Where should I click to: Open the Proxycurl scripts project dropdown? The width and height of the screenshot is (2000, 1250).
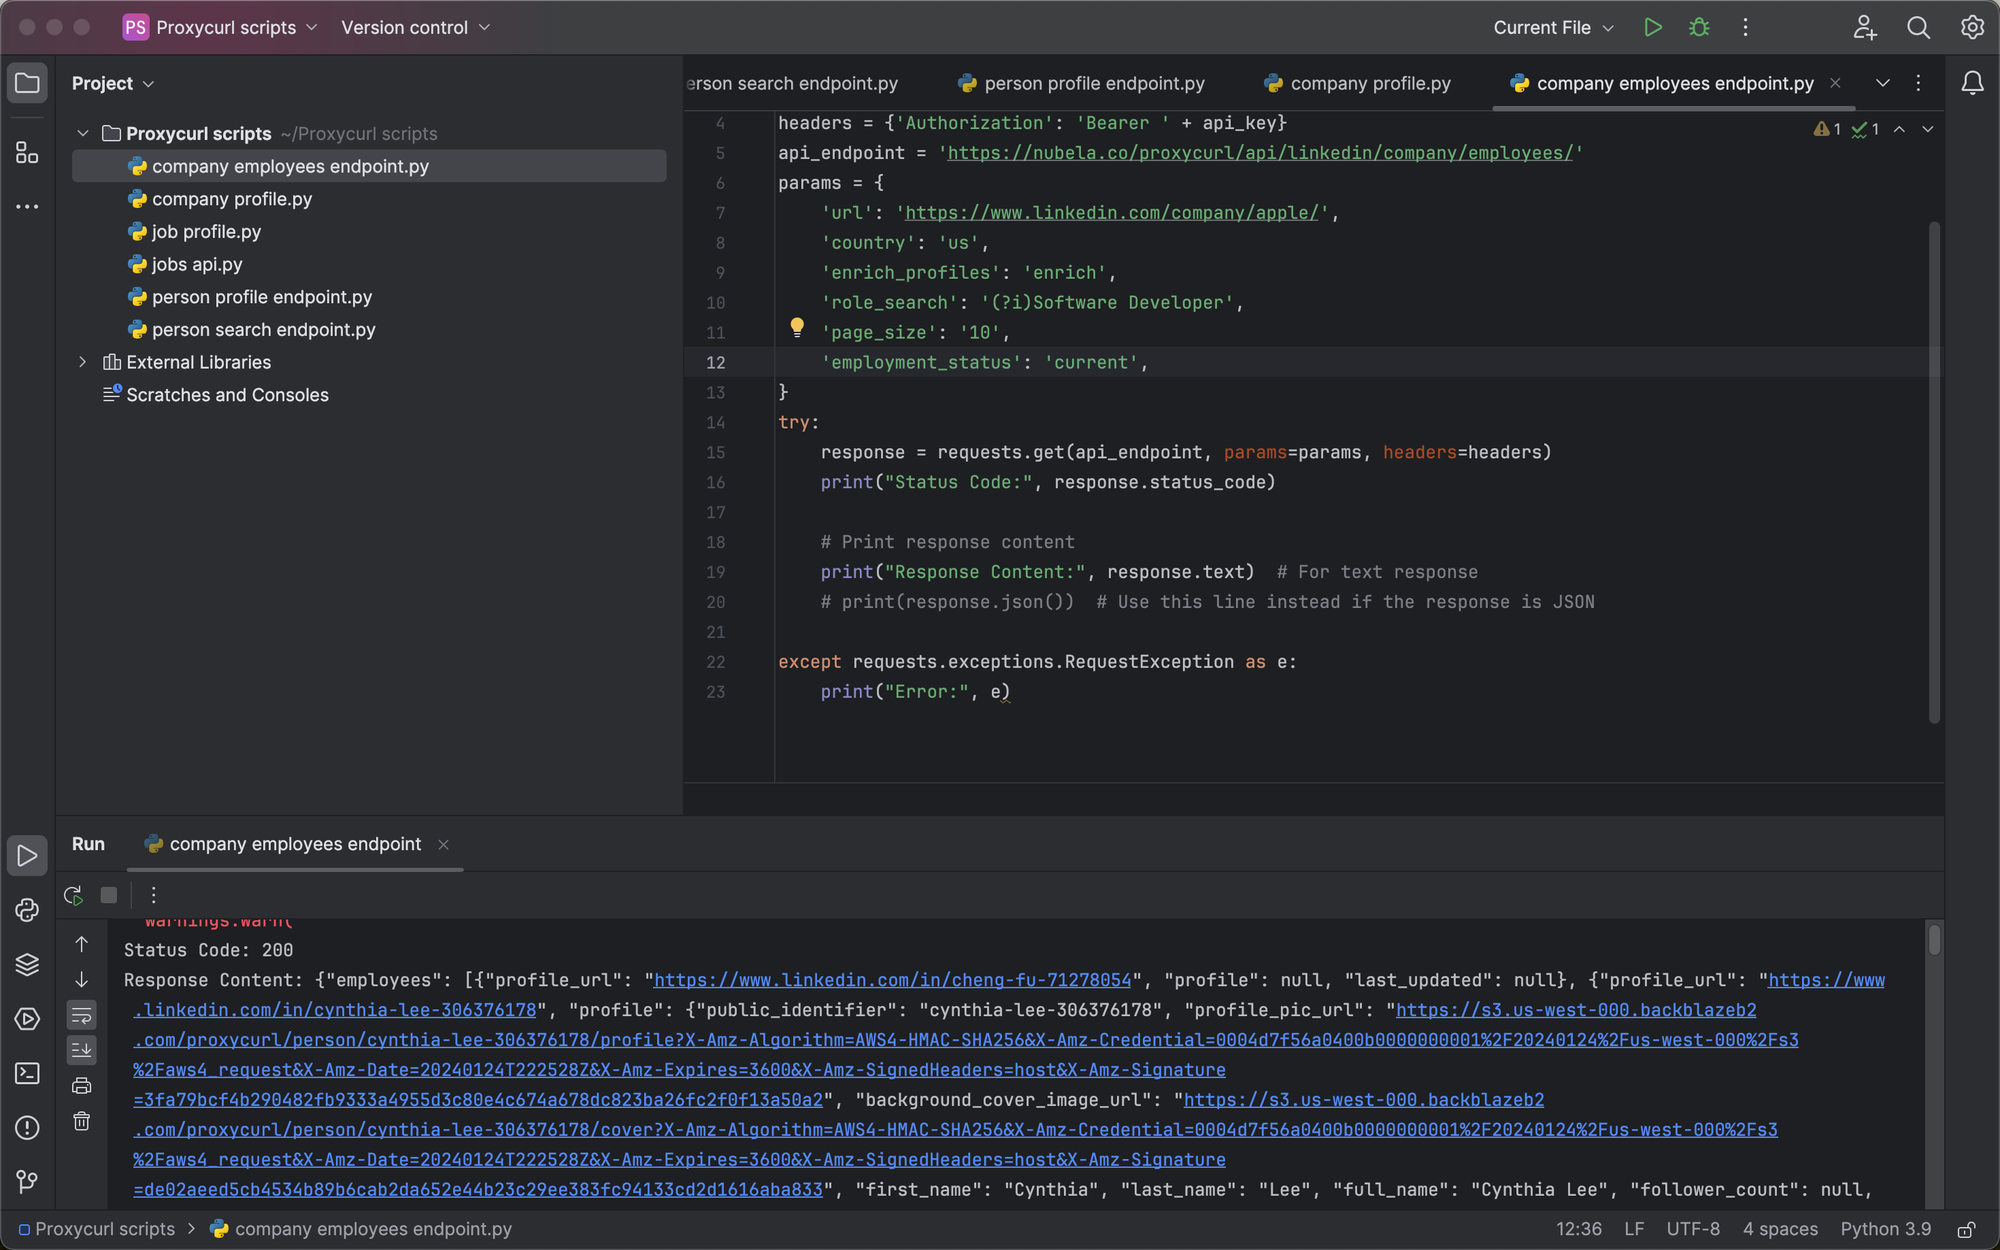[220, 28]
